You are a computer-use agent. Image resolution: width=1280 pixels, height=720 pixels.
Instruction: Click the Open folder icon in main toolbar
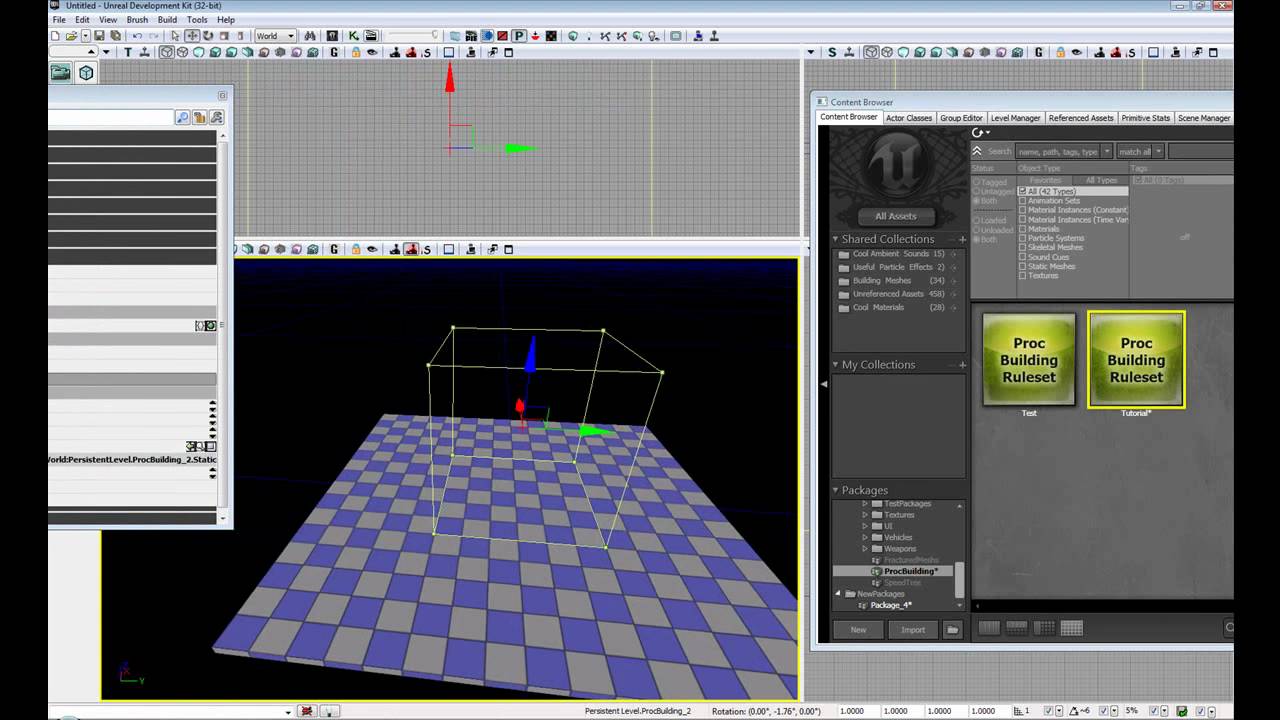click(71, 36)
